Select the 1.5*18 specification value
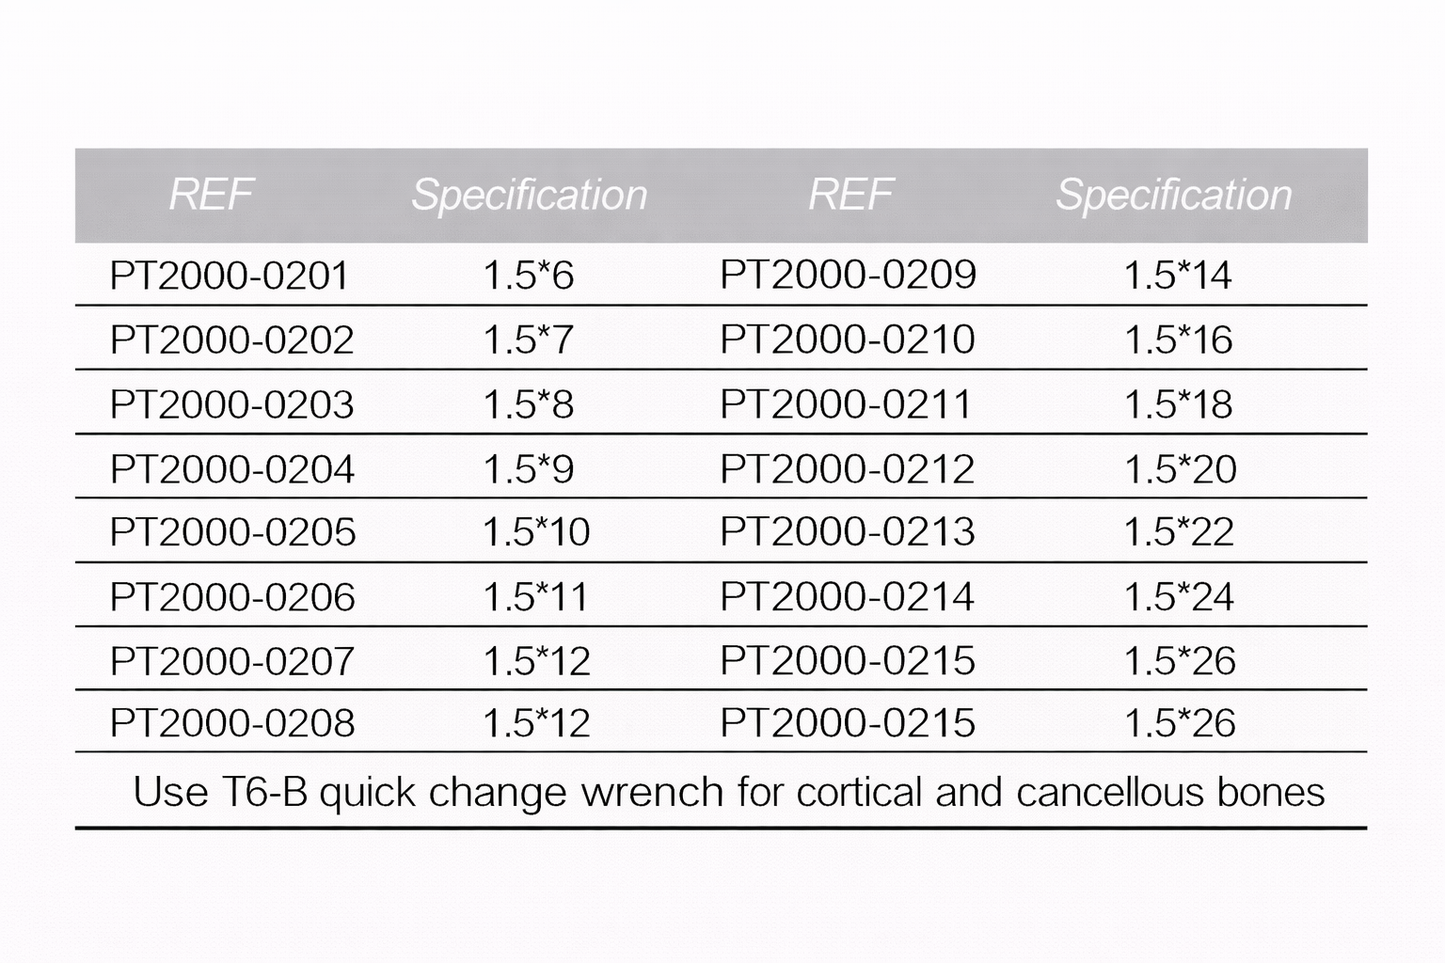Screen dimensions: 1445x963 point(1178,405)
